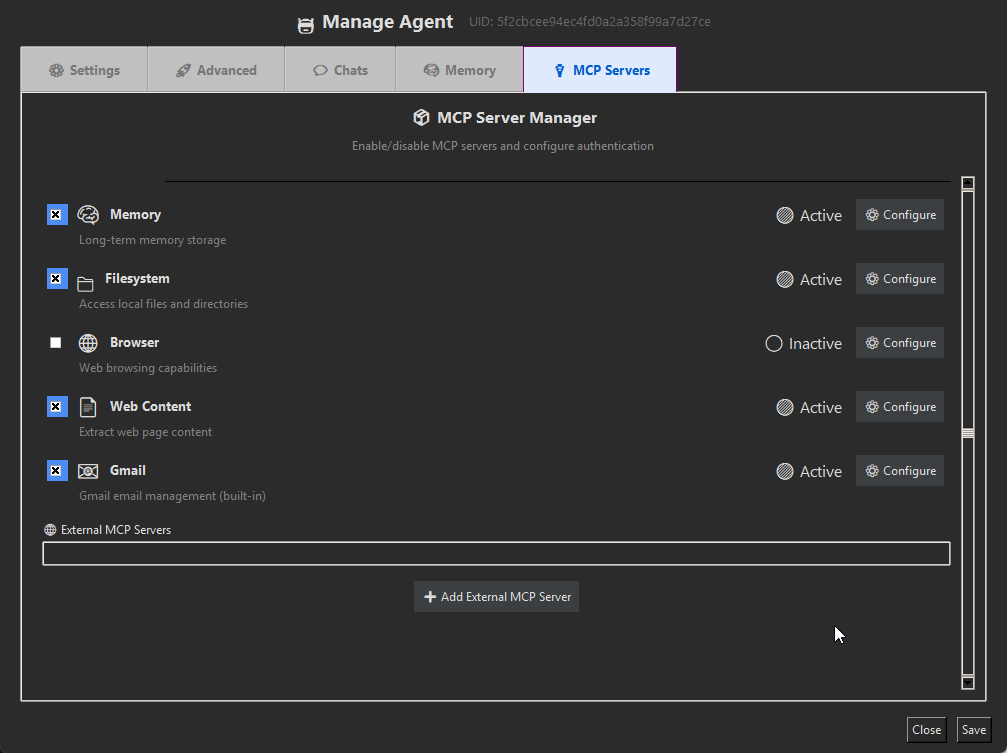Click the Web Content page icon
Screen dimensions: 1007x753
[x=88, y=406]
